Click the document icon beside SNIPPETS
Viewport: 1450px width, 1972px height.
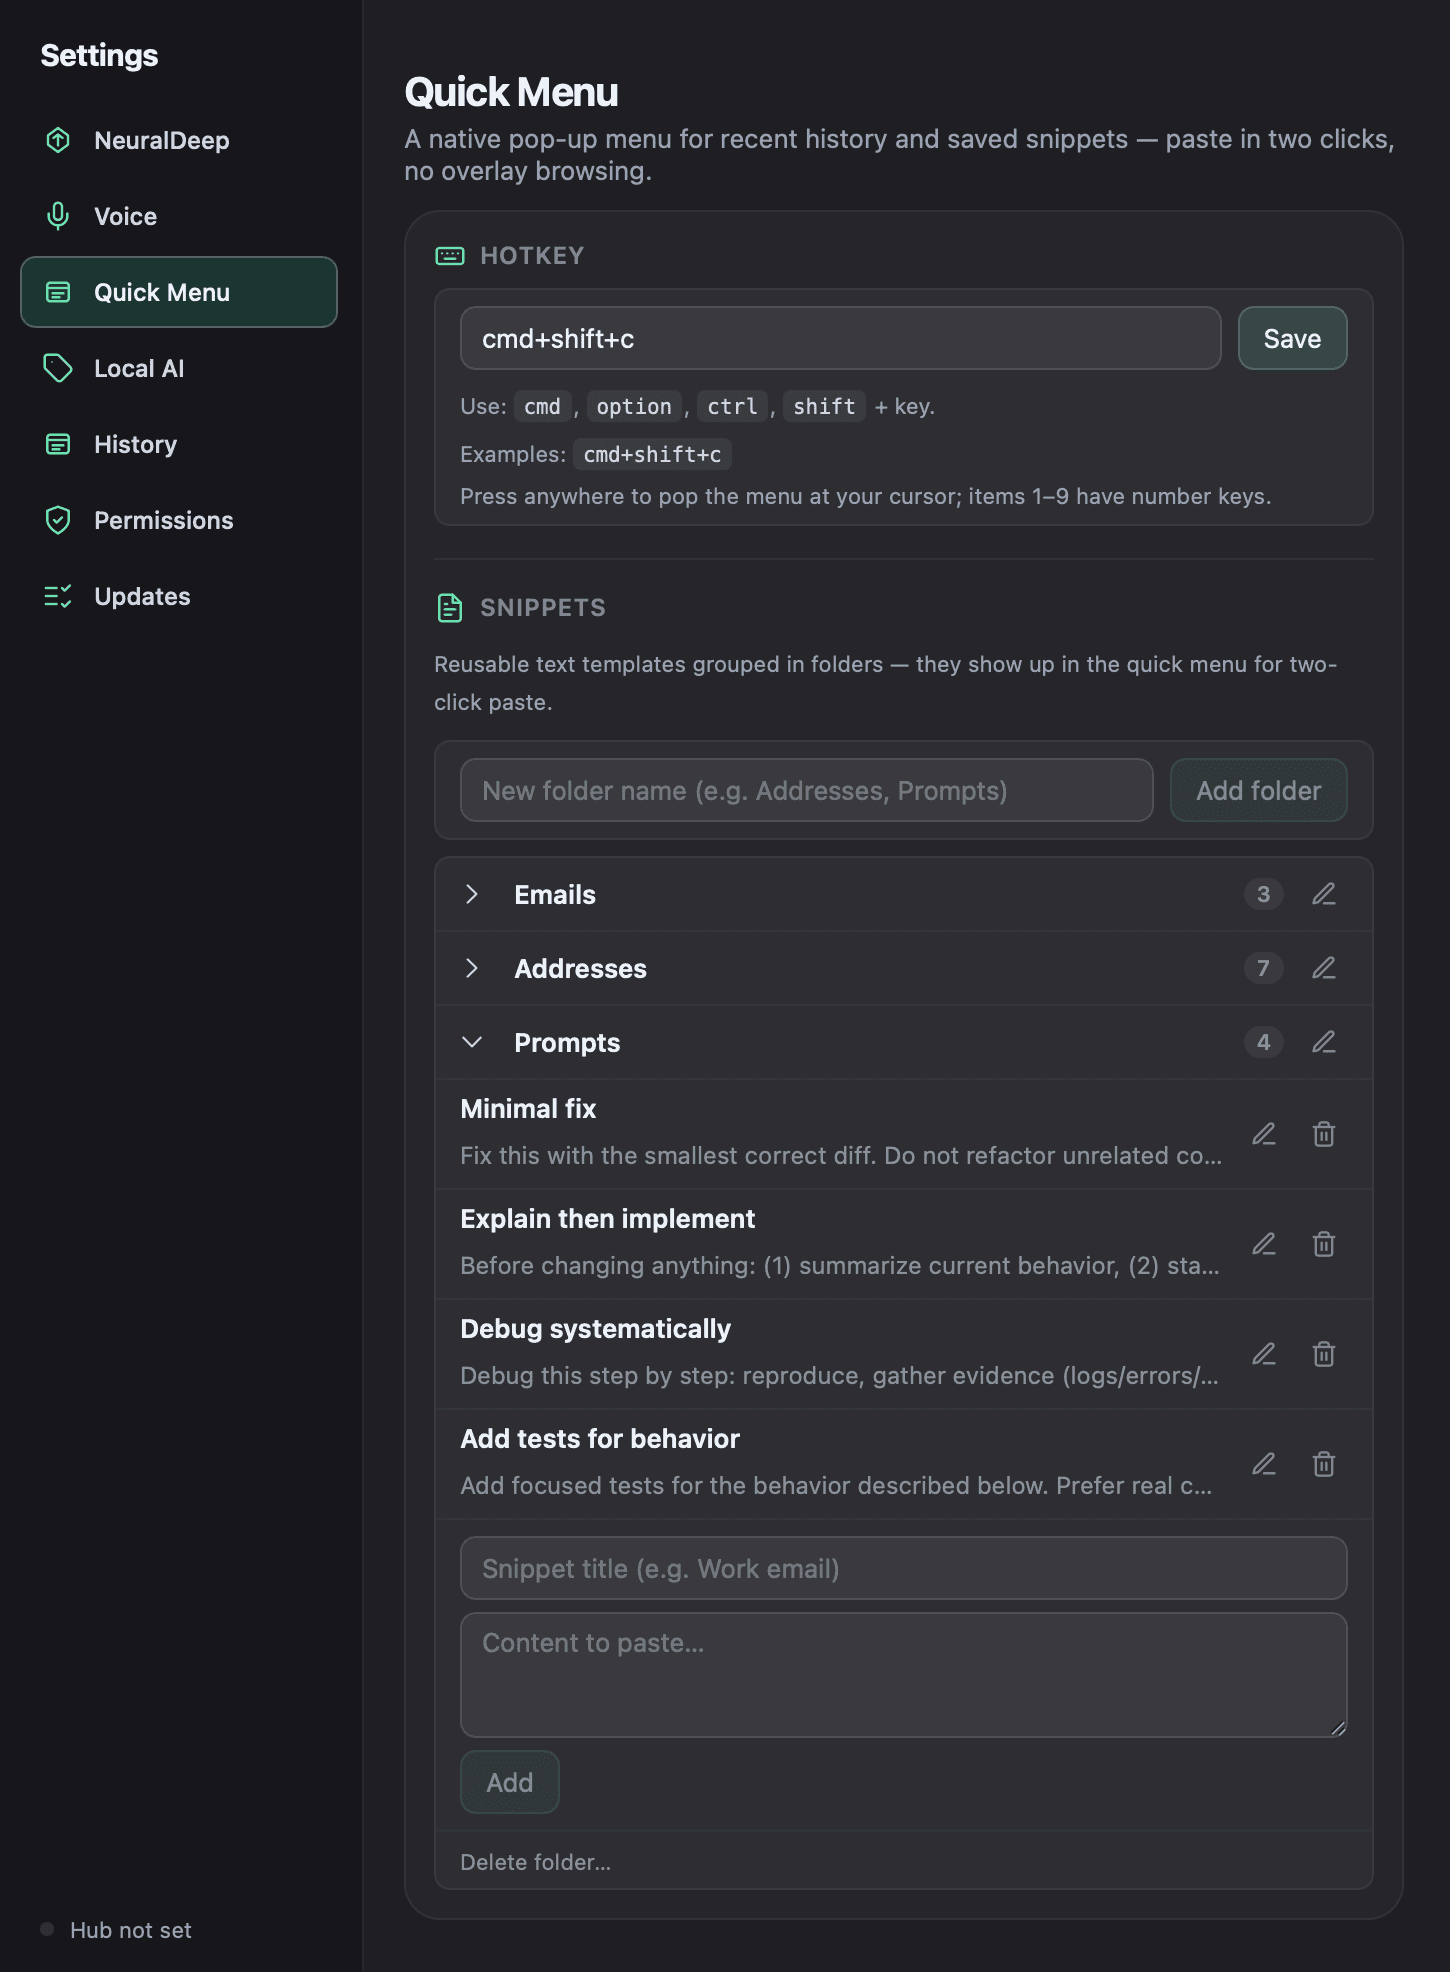(450, 608)
